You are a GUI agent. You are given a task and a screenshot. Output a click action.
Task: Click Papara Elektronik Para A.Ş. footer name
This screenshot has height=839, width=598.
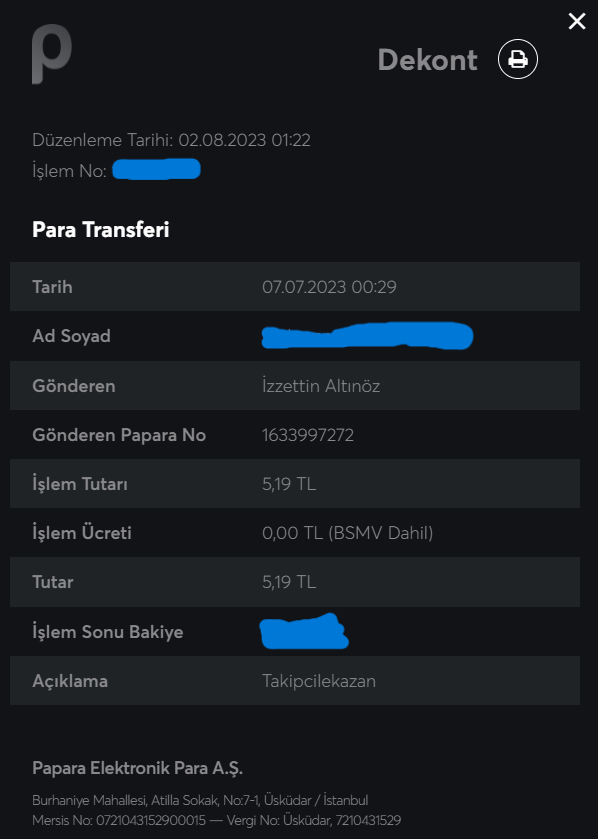tap(137, 768)
